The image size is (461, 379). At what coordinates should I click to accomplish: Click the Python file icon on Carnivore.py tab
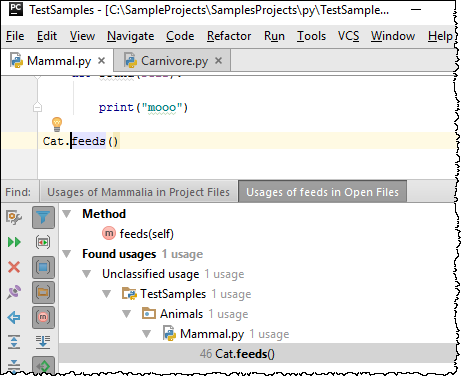pyautogui.click(x=130, y=60)
